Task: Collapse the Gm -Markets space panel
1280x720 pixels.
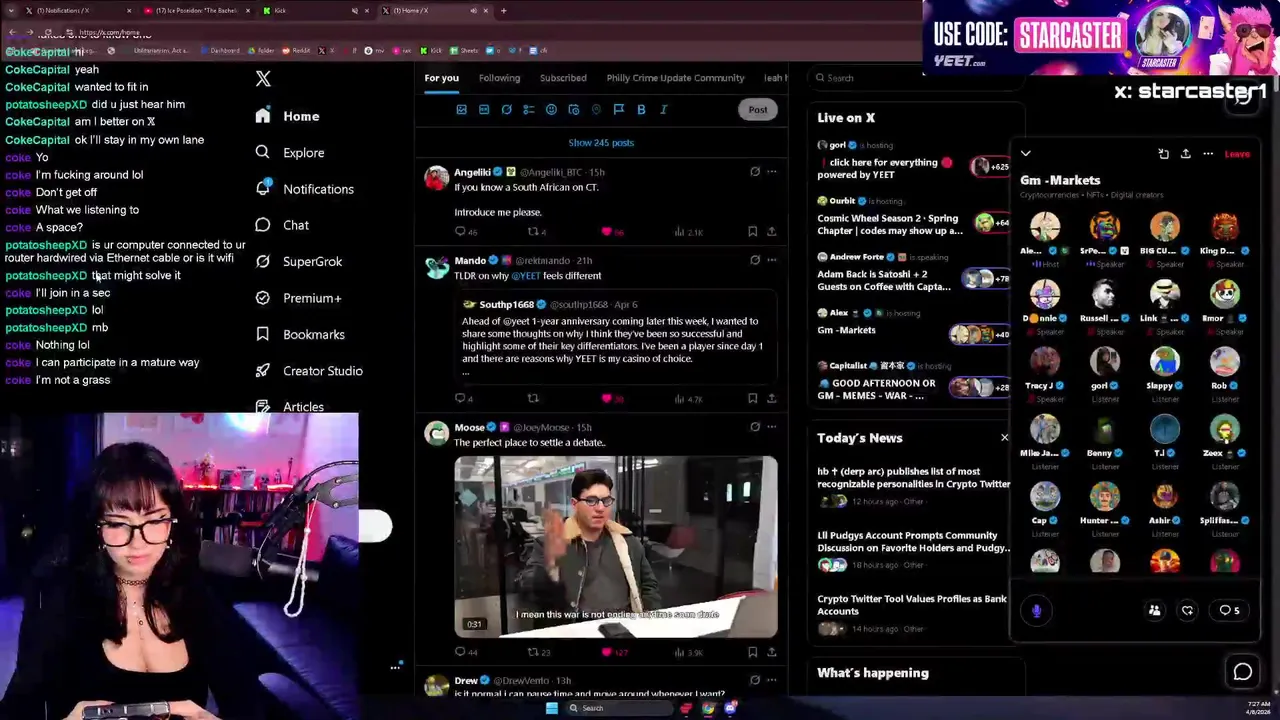Action: point(1025,154)
